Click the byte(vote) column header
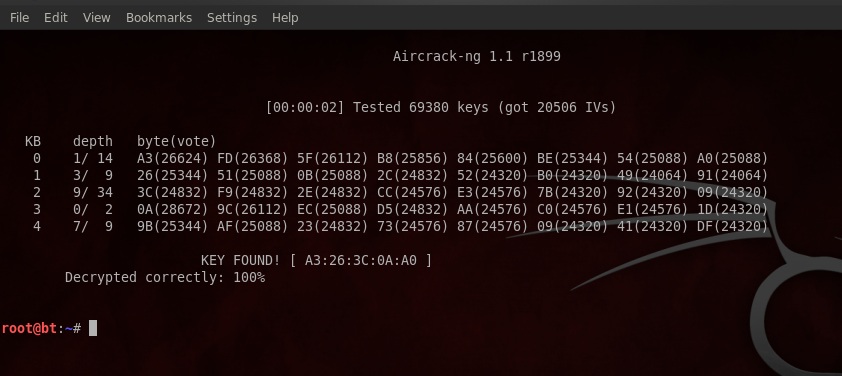The image size is (842, 376). (177, 142)
